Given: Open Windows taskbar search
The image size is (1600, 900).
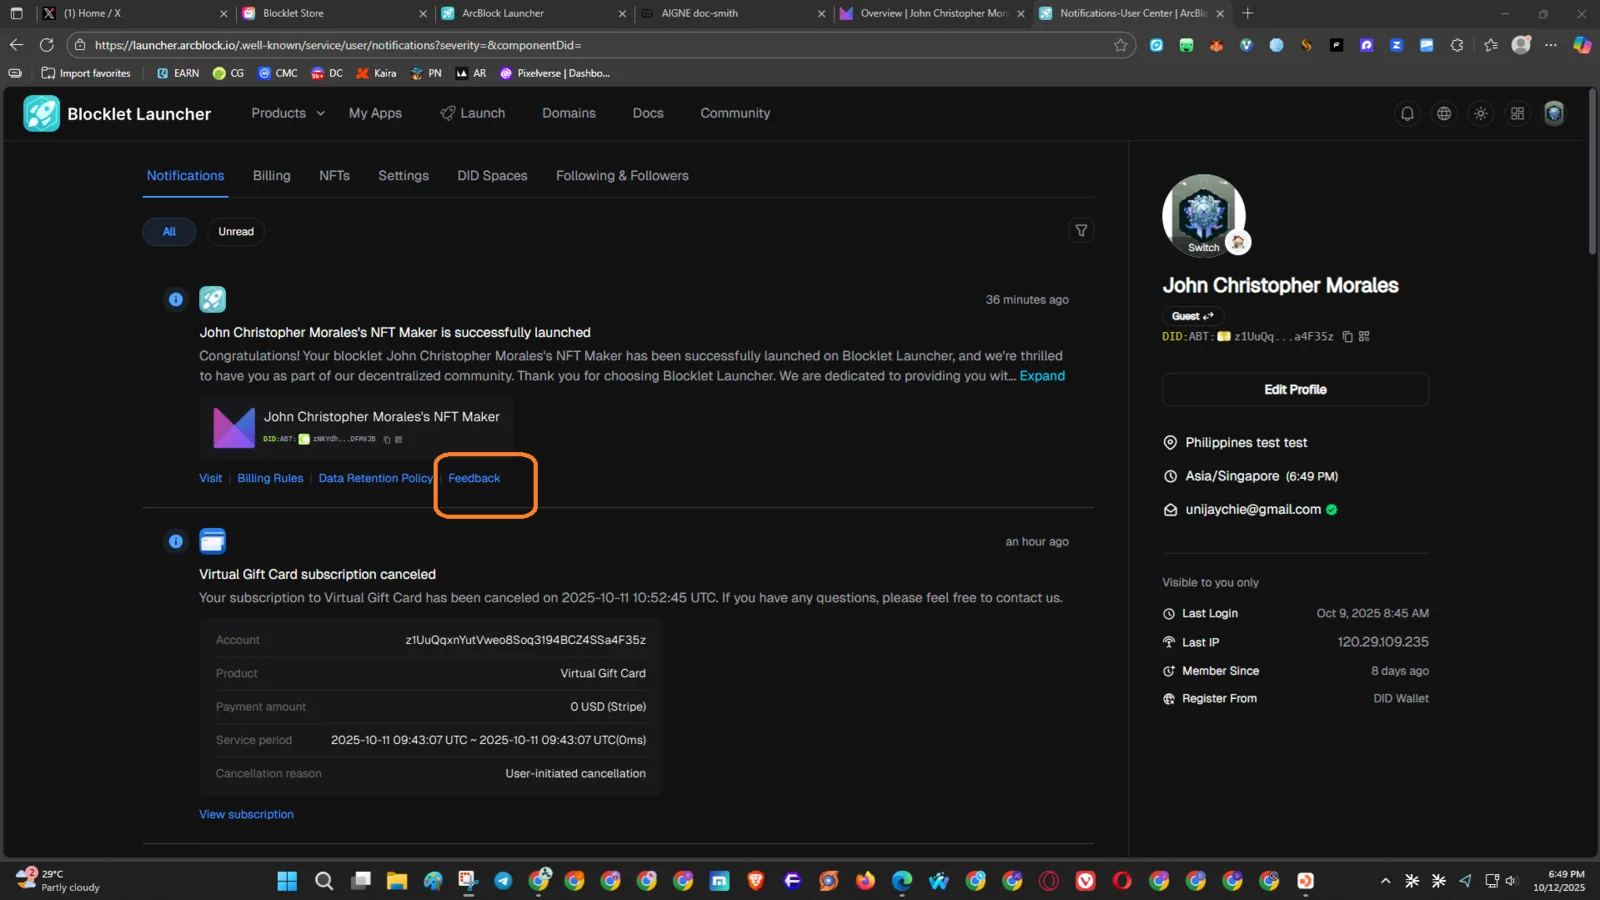Looking at the screenshot, I should click(x=324, y=881).
